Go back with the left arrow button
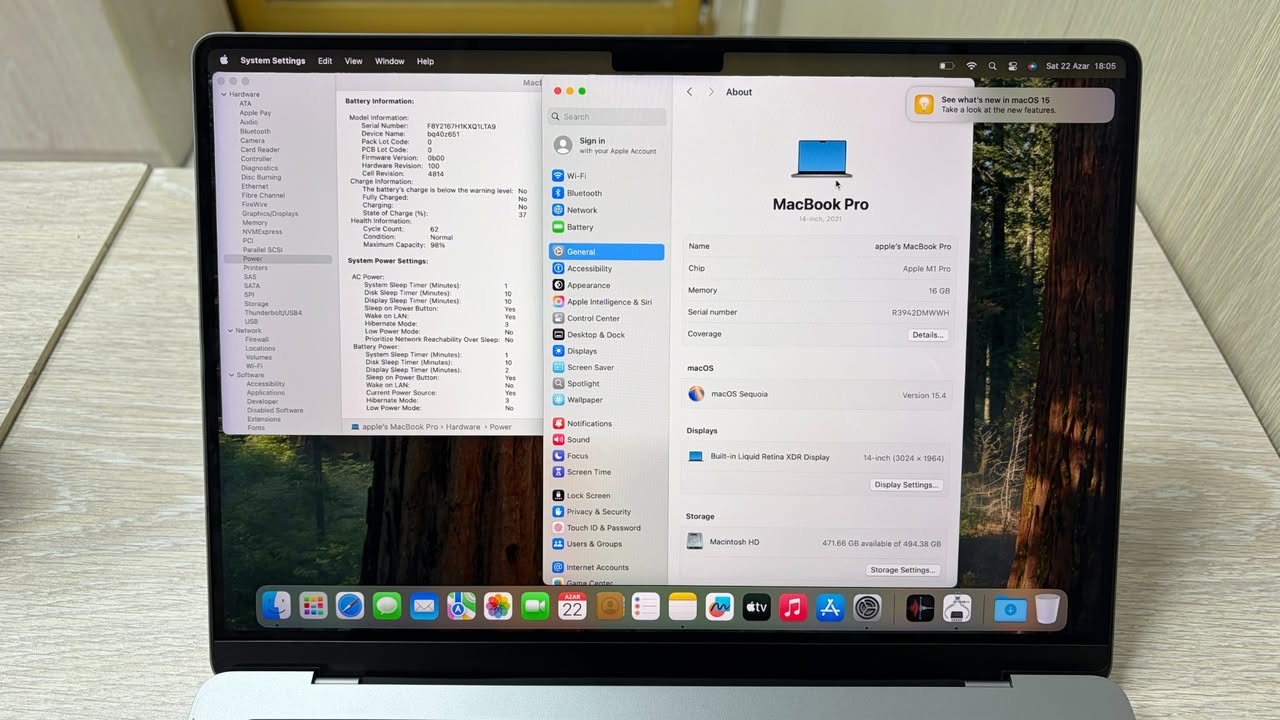This screenshot has width=1280, height=720. point(689,92)
